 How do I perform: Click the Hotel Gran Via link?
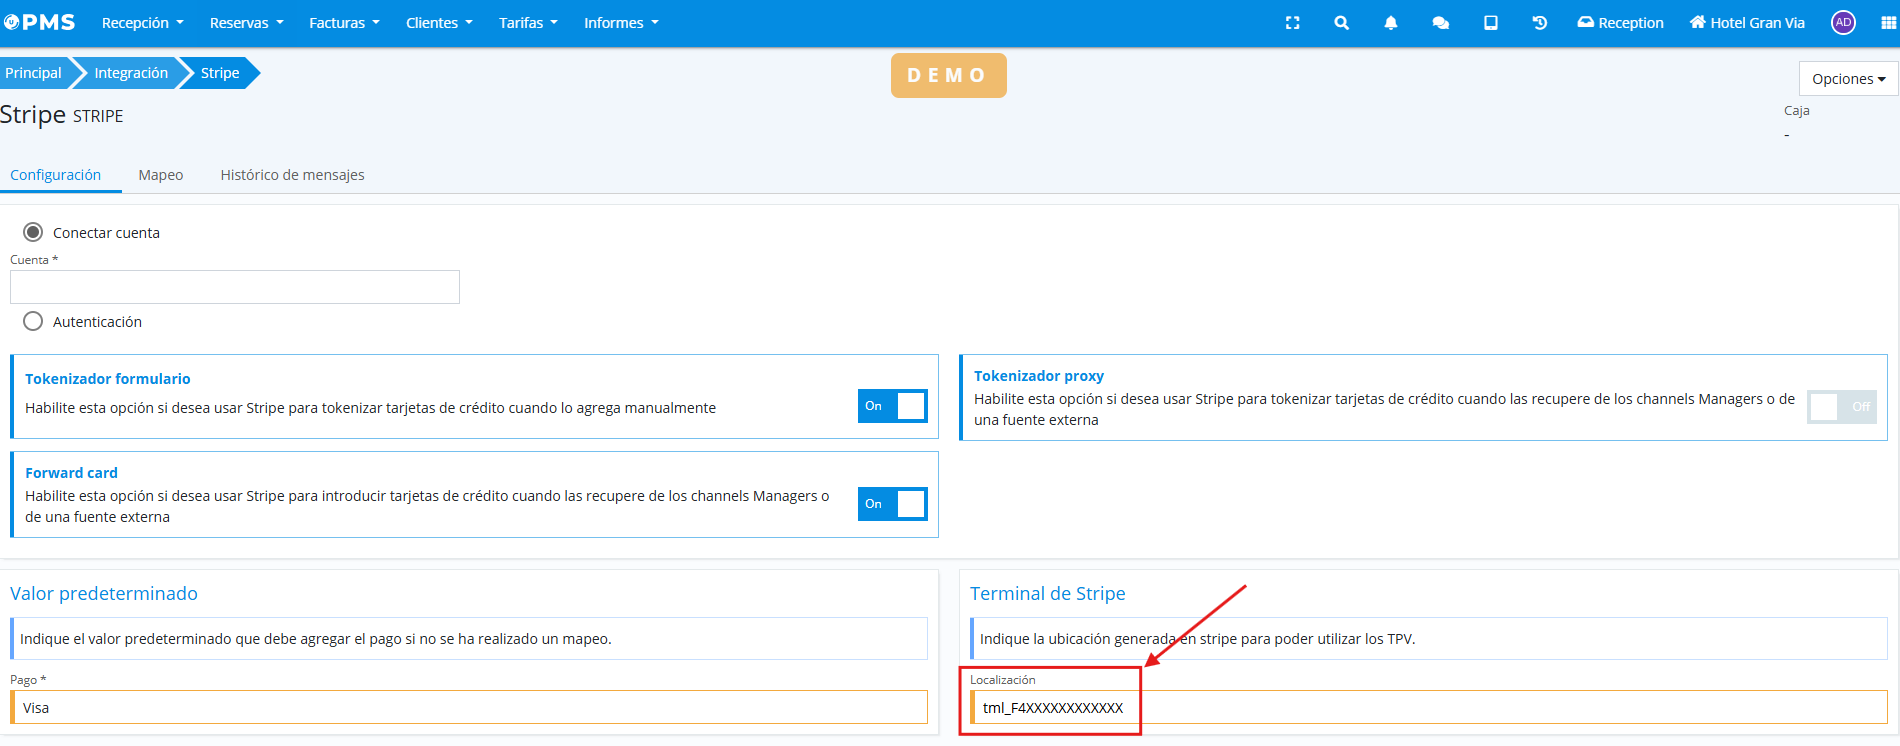(x=1747, y=23)
